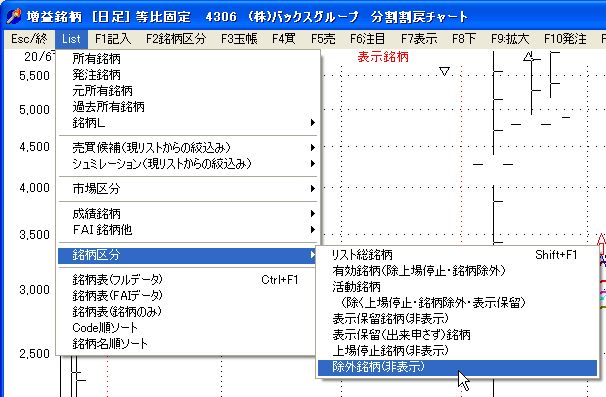606x397 pixels.
Task: Choose 所有銘柄 from List menu
Action: (187, 59)
